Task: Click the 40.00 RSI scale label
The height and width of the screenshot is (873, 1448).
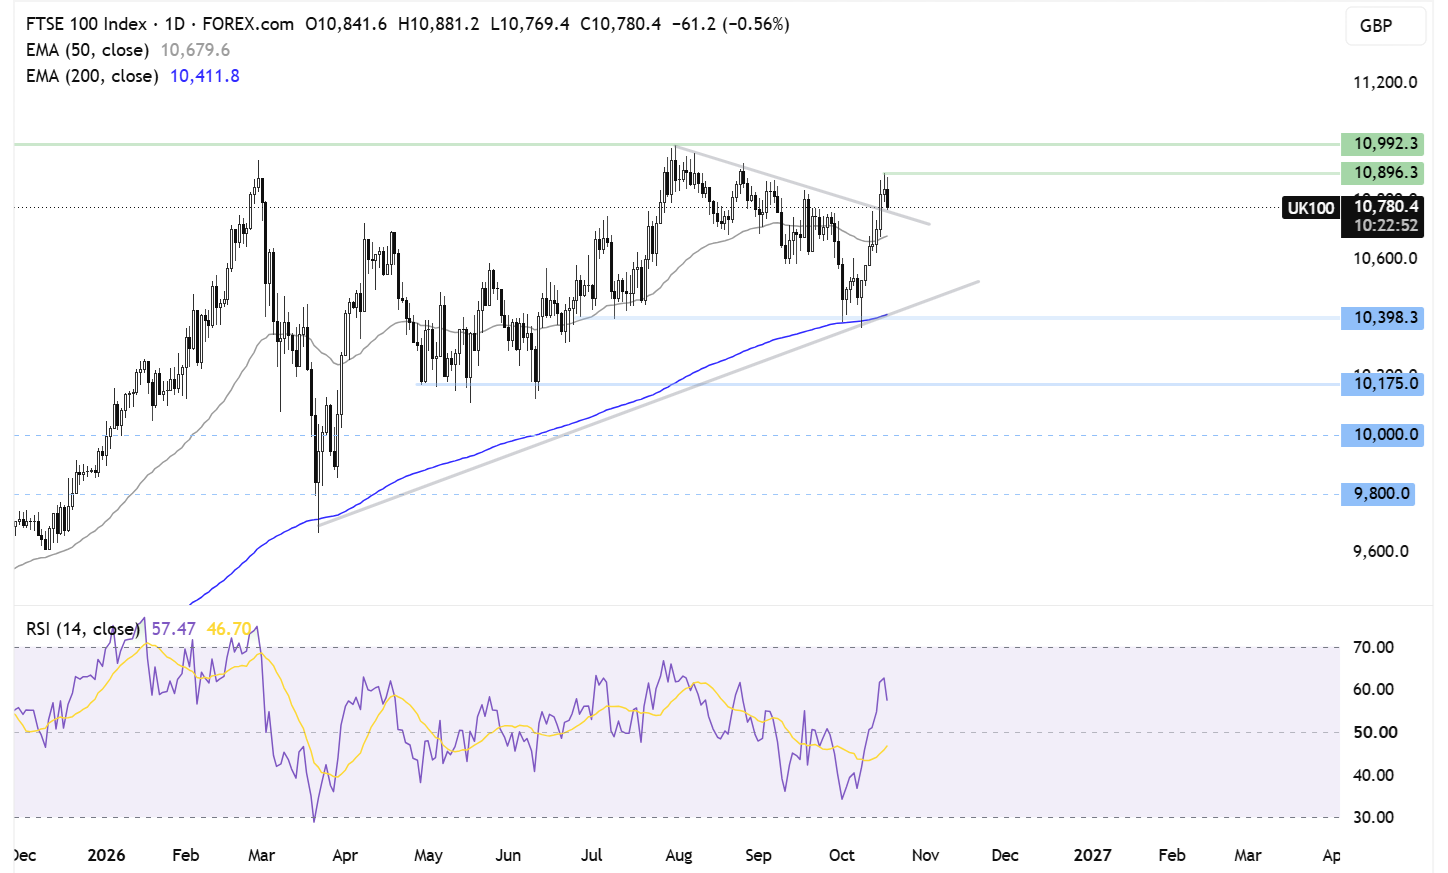Action: point(1373,776)
